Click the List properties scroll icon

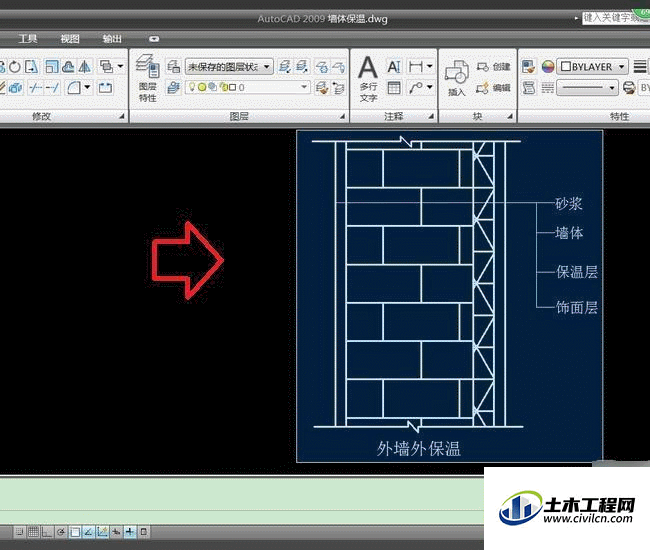coord(529,87)
